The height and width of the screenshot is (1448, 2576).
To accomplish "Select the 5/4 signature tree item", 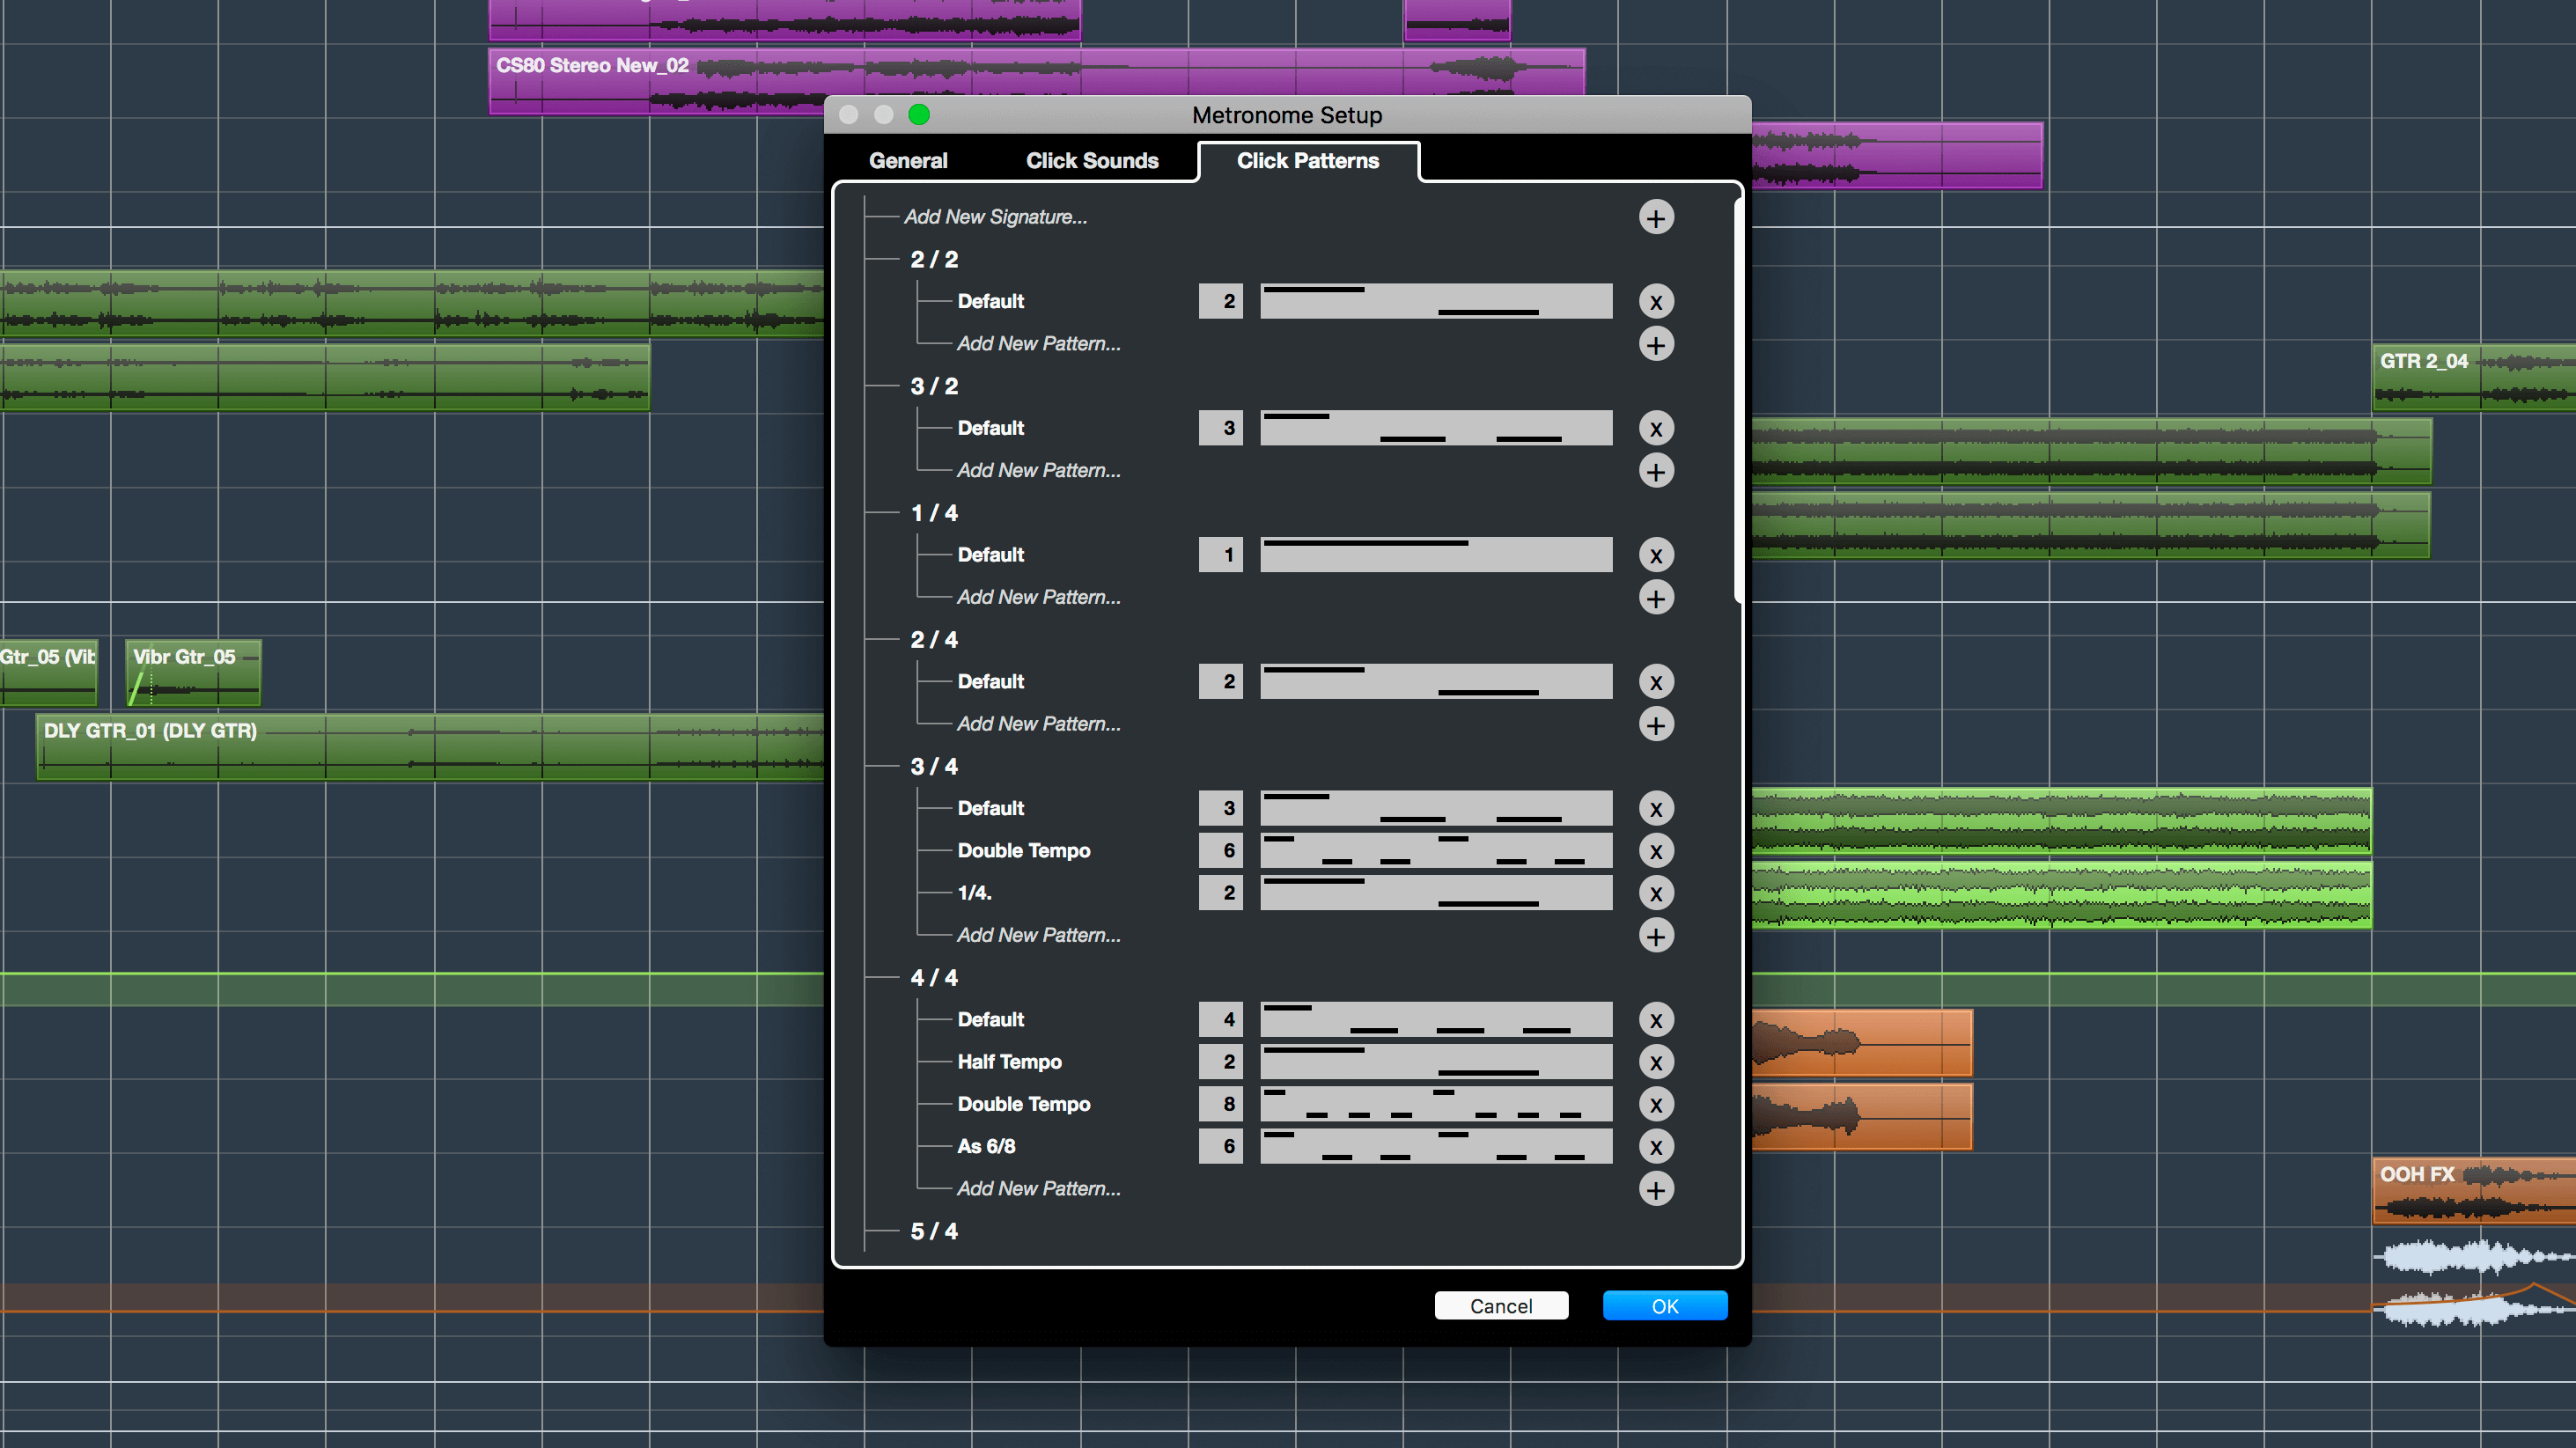I will click(x=934, y=1231).
